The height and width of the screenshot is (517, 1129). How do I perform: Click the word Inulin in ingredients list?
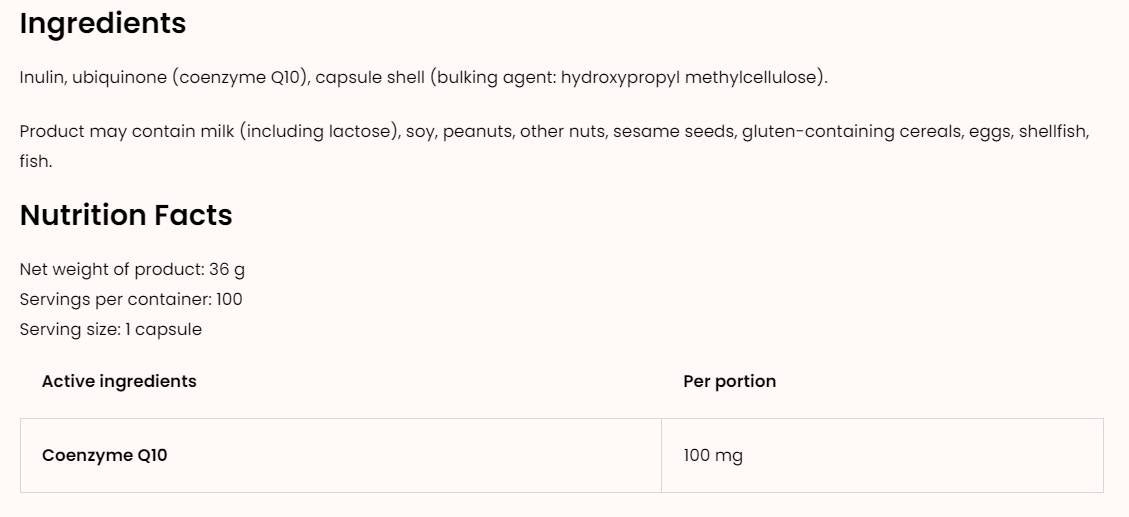coord(42,78)
